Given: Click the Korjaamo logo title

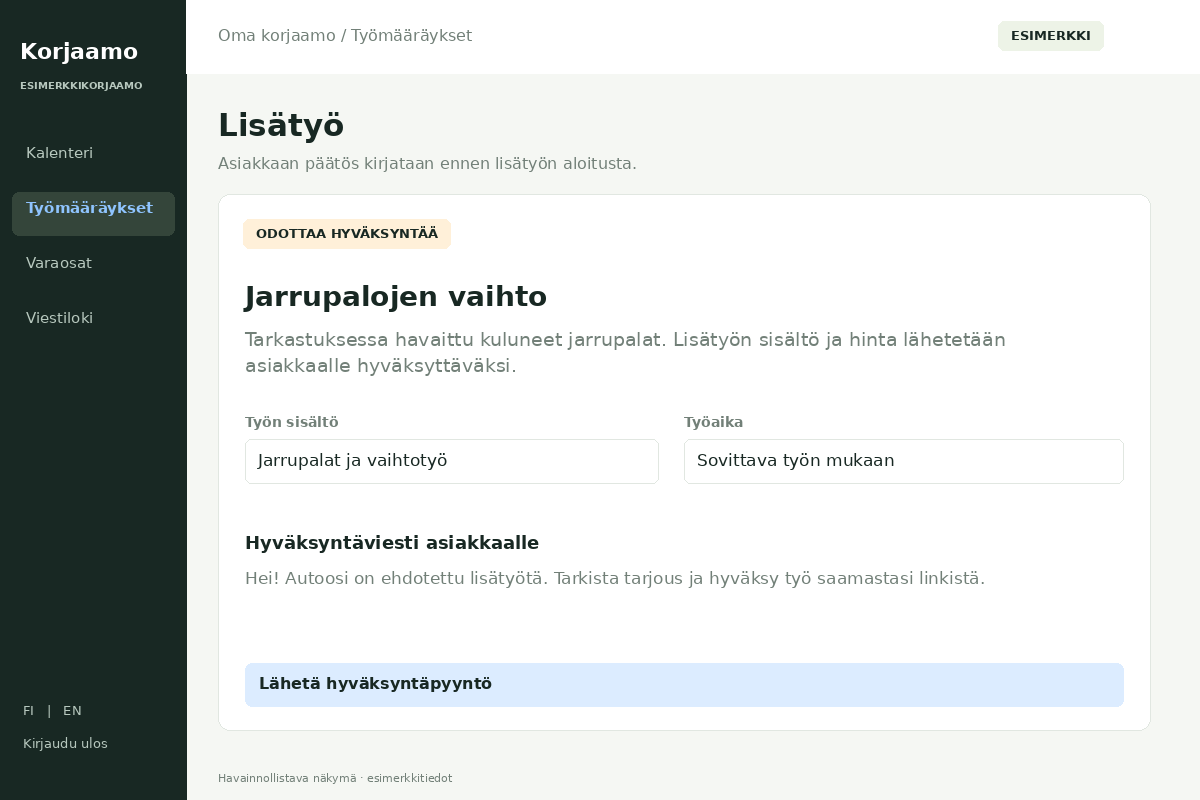Looking at the screenshot, I should (x=79, y=52).
